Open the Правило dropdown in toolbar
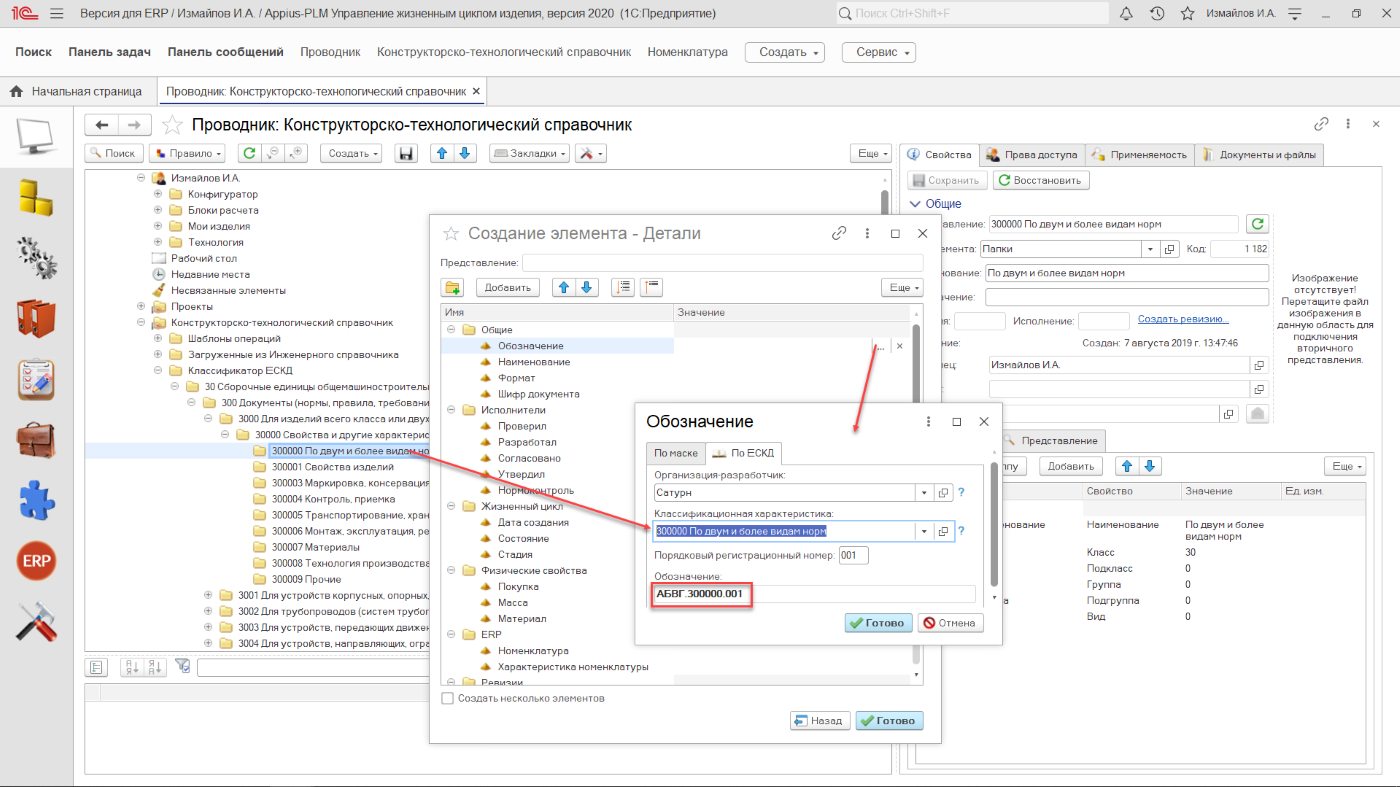Viewport: 1400px width, 787px height. 188,153
